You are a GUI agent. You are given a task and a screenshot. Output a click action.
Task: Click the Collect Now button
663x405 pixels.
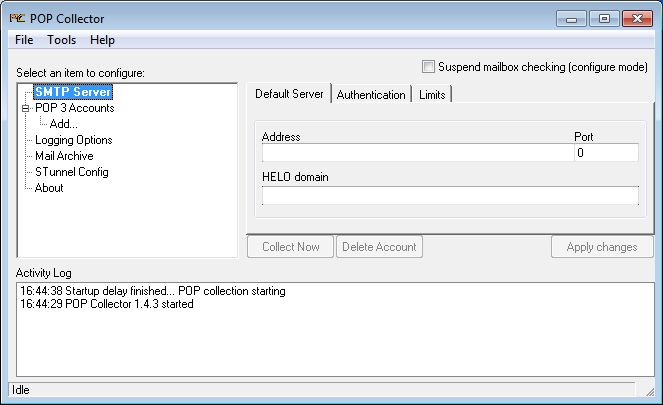pyautogui.click(x=291, y=246)
